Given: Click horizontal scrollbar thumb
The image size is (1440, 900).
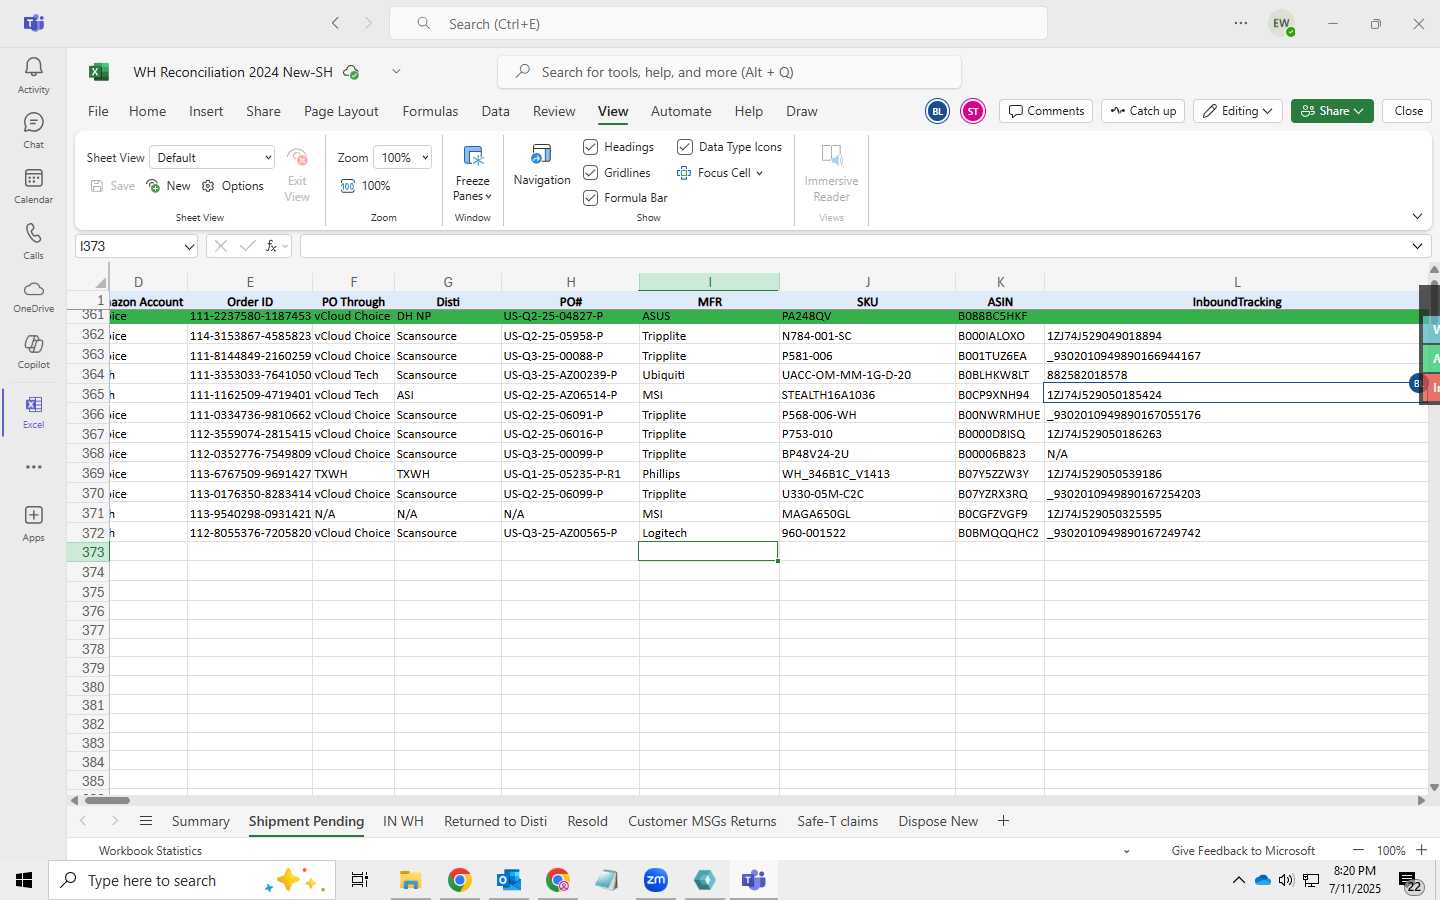Looking at the screenshot, I should coord(107,800).
